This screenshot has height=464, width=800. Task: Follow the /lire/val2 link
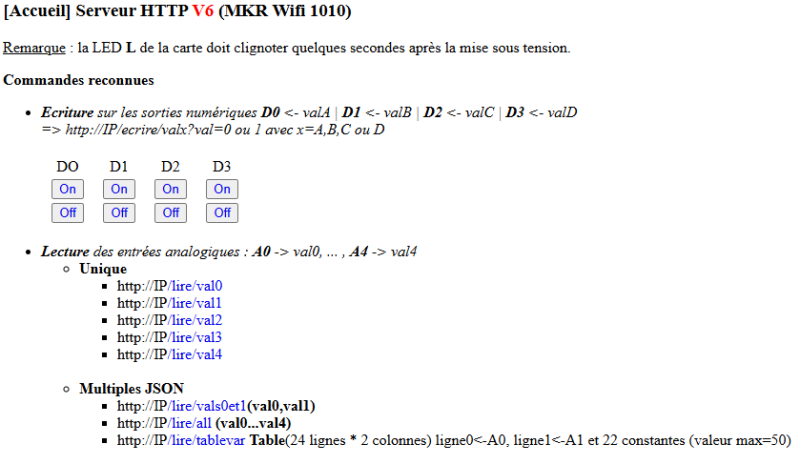(x=195, y=320)
